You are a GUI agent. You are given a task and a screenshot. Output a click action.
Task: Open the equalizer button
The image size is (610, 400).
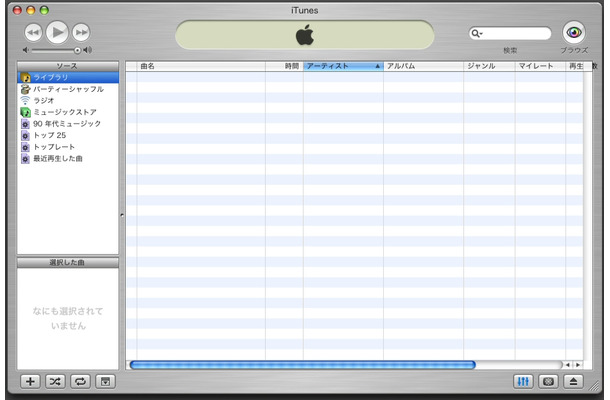(523, 382)
